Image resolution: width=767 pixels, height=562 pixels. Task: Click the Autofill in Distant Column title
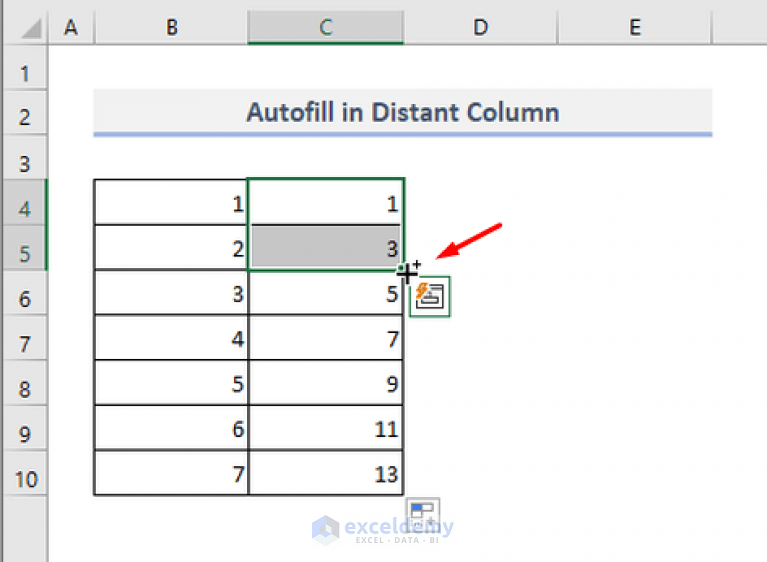pos(403,112)
